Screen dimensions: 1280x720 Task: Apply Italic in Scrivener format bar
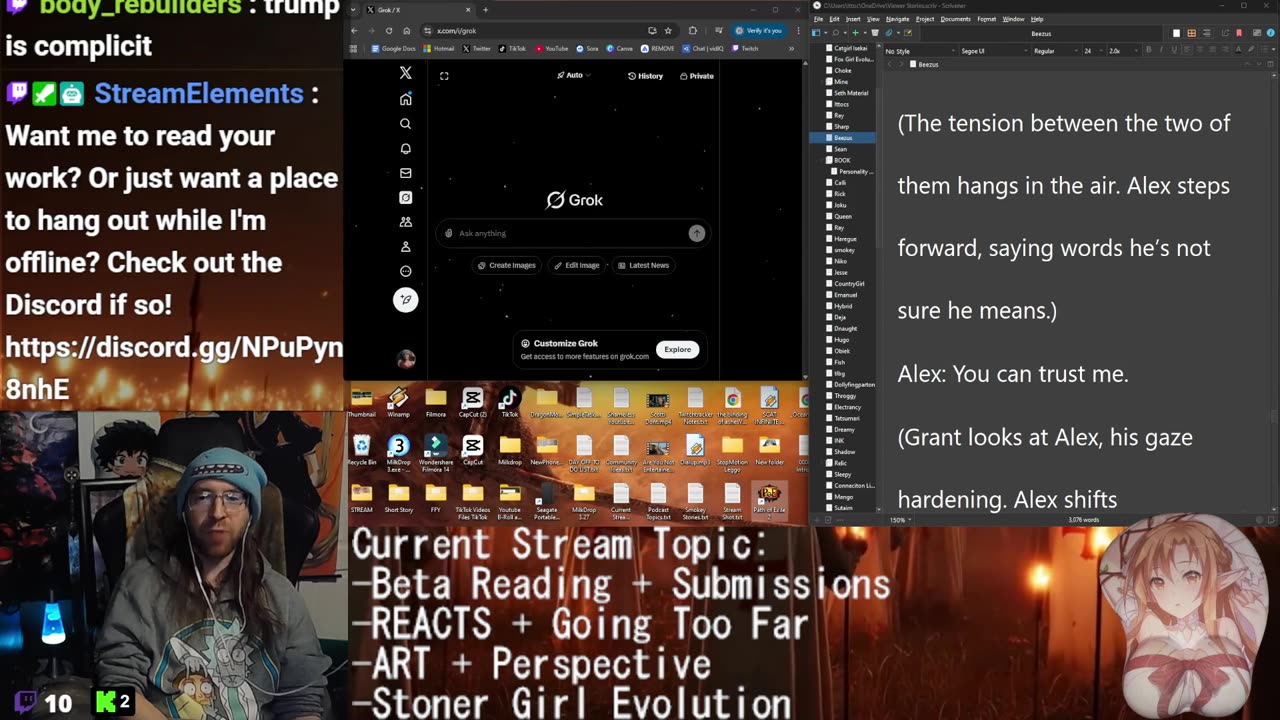[x=1161, y=50]
